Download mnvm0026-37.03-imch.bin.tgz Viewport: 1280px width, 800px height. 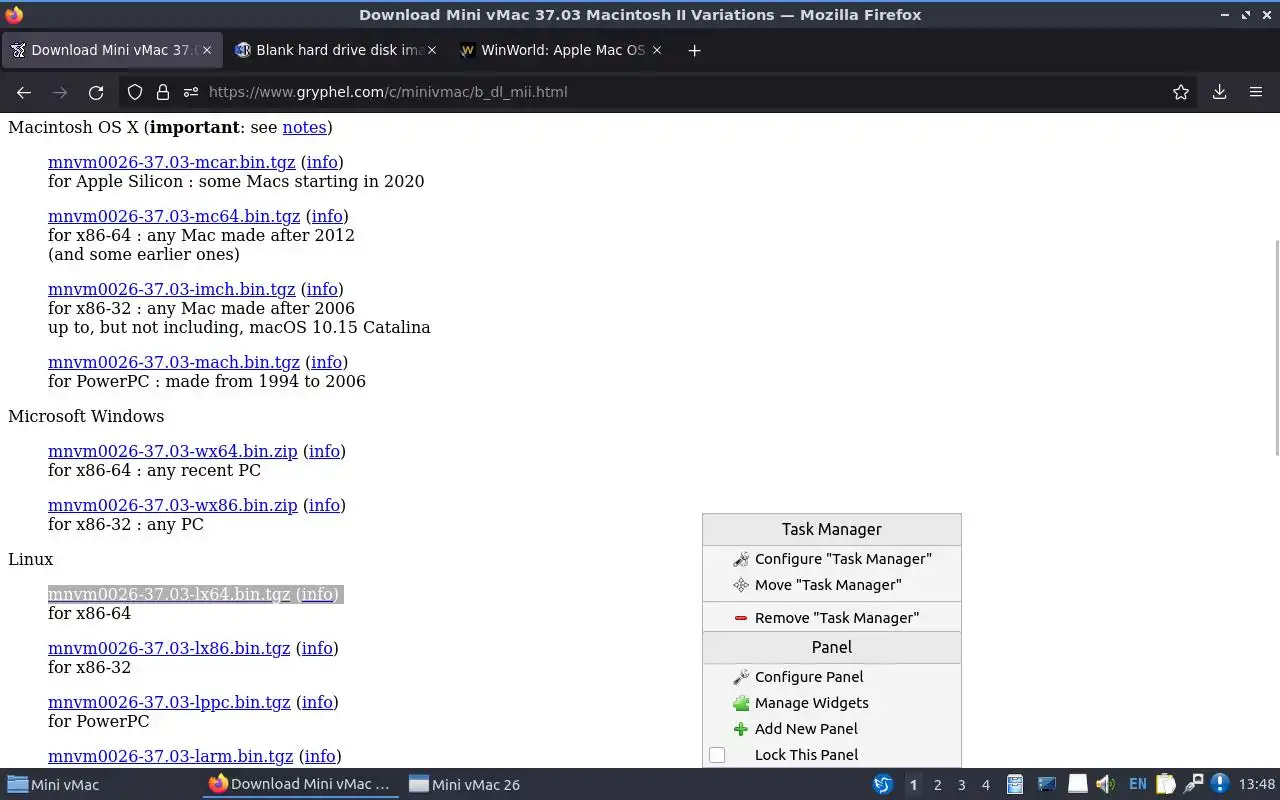172,289
